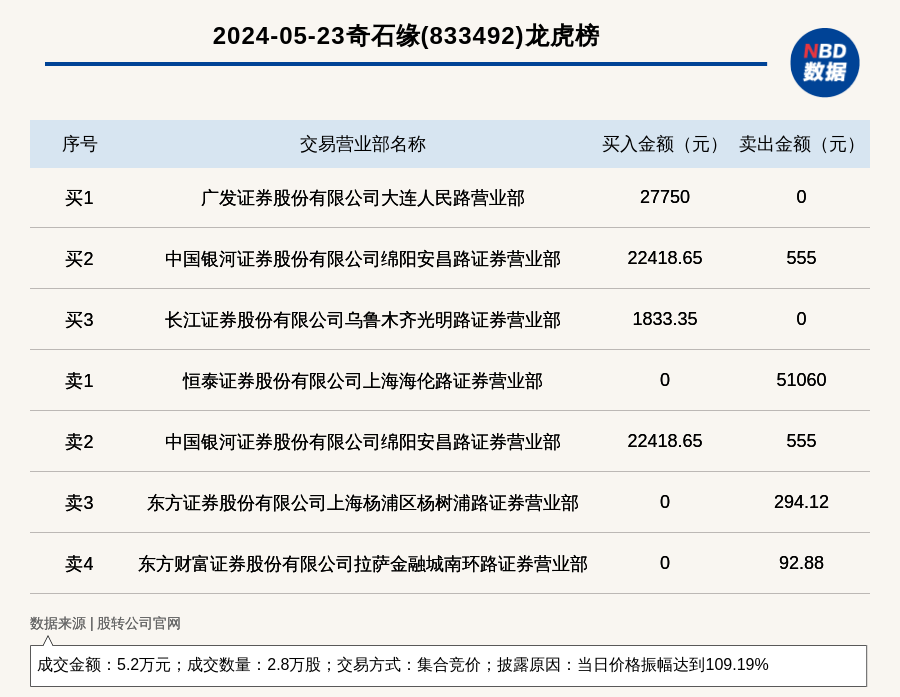Select 东方财富证券股份有限公司拉萨金融城南环路证券营业部
The image size is (900, 697).
362,564
